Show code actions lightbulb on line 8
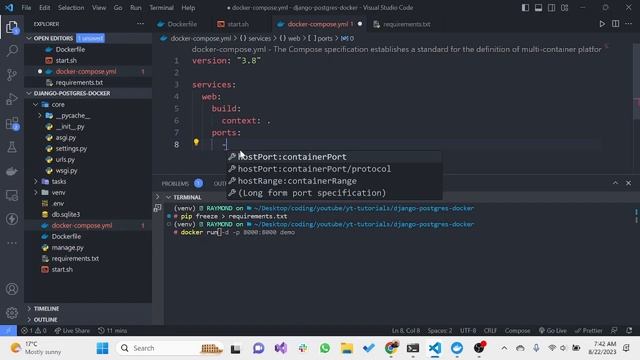Image resolution: width=640 pixels, height=360 pixels. [196, 142]
